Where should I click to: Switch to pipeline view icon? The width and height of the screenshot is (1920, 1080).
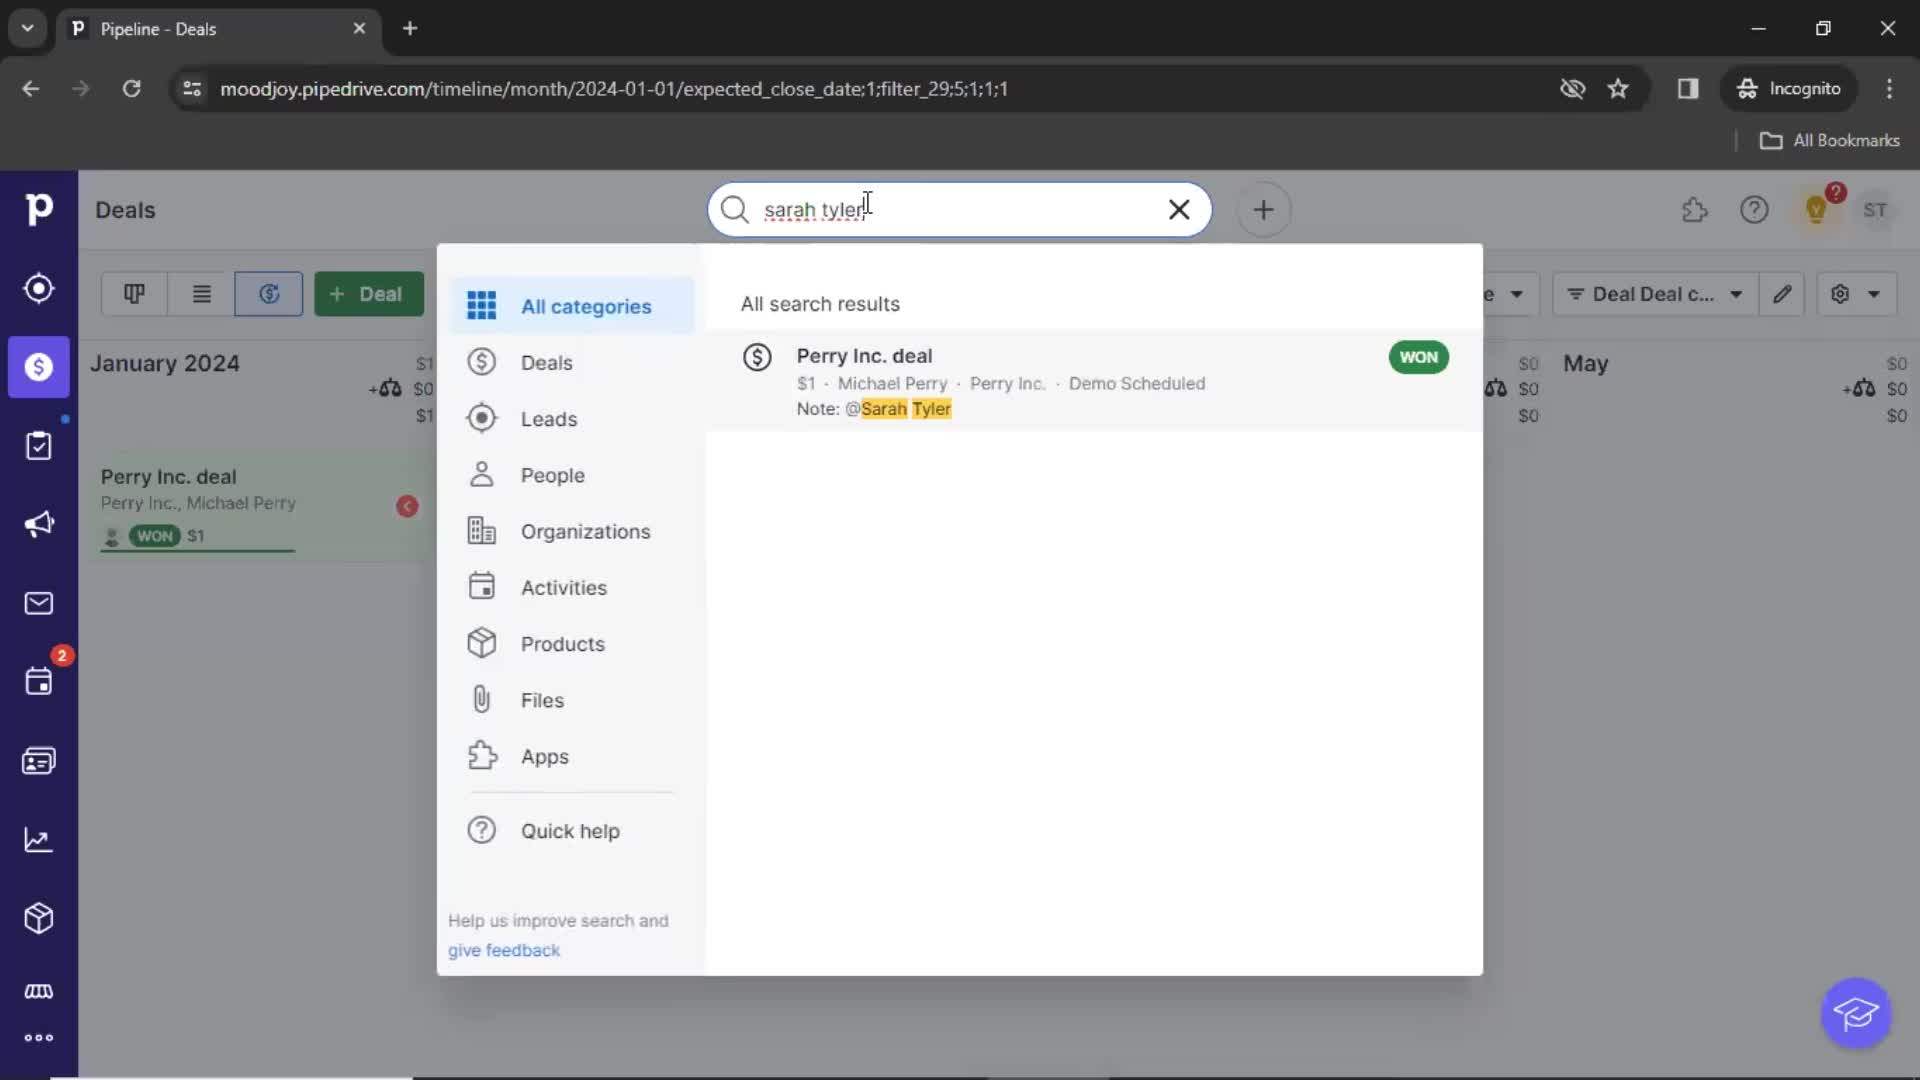[x=134, y=294]
